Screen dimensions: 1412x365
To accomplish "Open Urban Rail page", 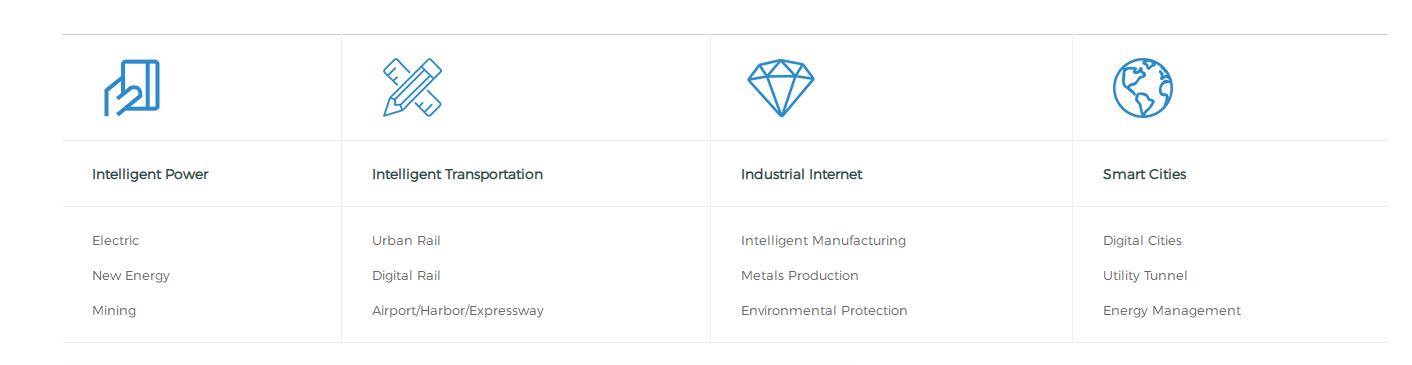I will [406, 241].
